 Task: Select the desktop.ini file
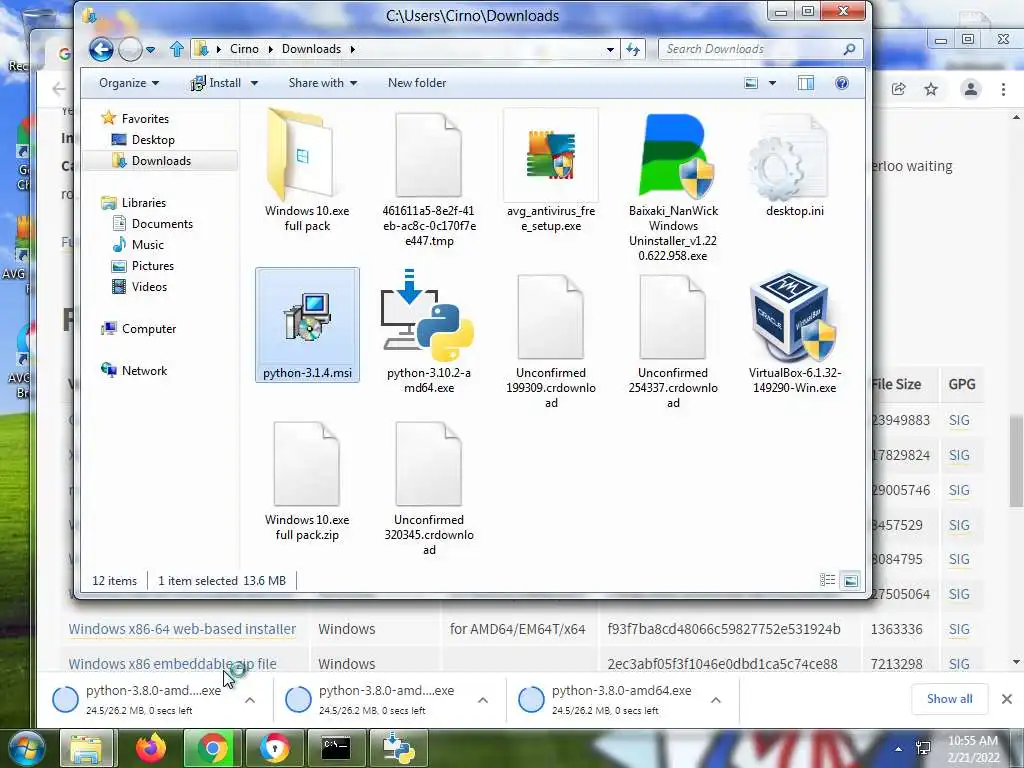pos(795,165)
